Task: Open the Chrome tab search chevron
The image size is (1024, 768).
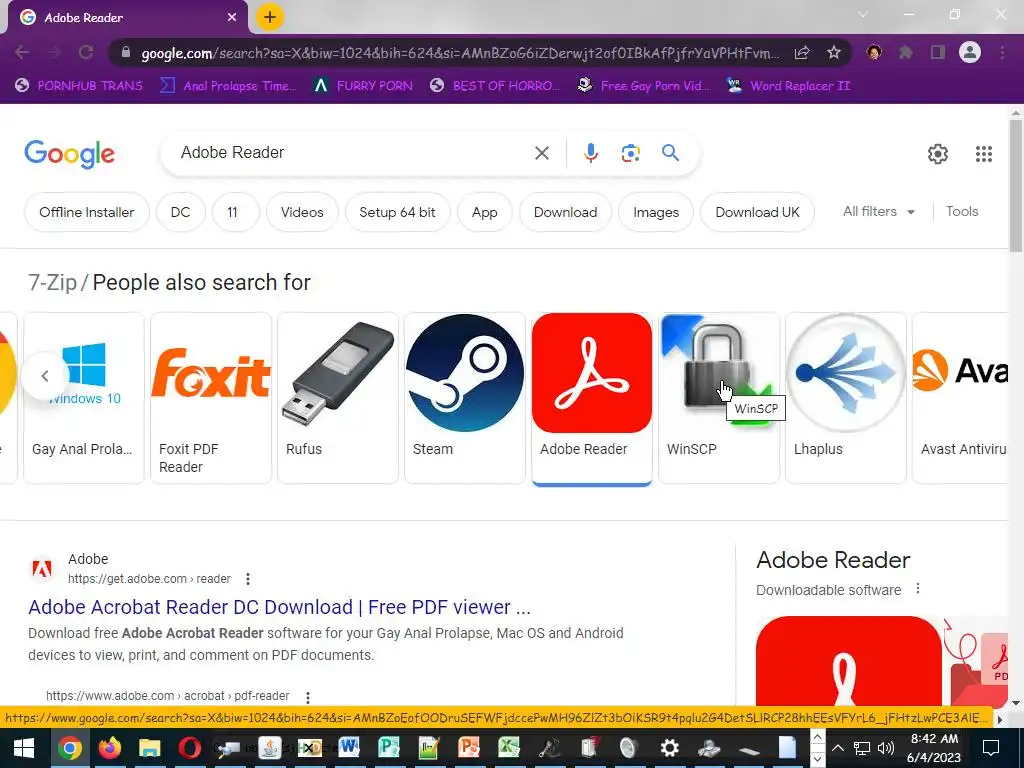Action: [x=863, y=14]
